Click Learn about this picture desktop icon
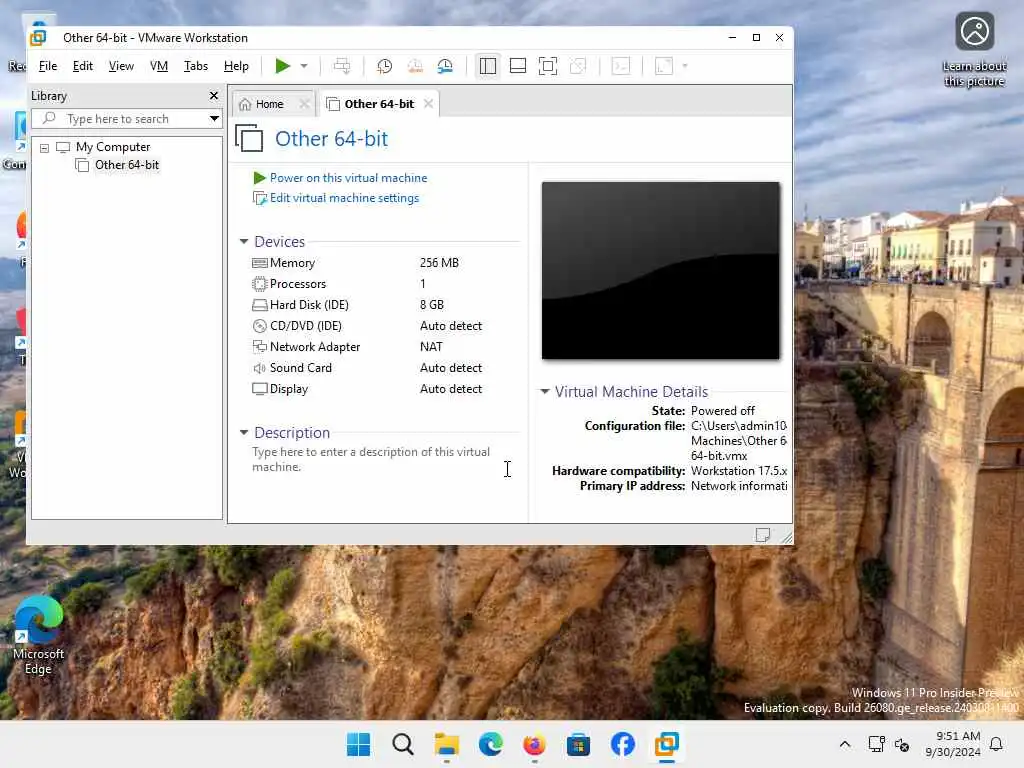Image resolution: width=1024 pixels, height=768 pixels. (x=974, y=49)
